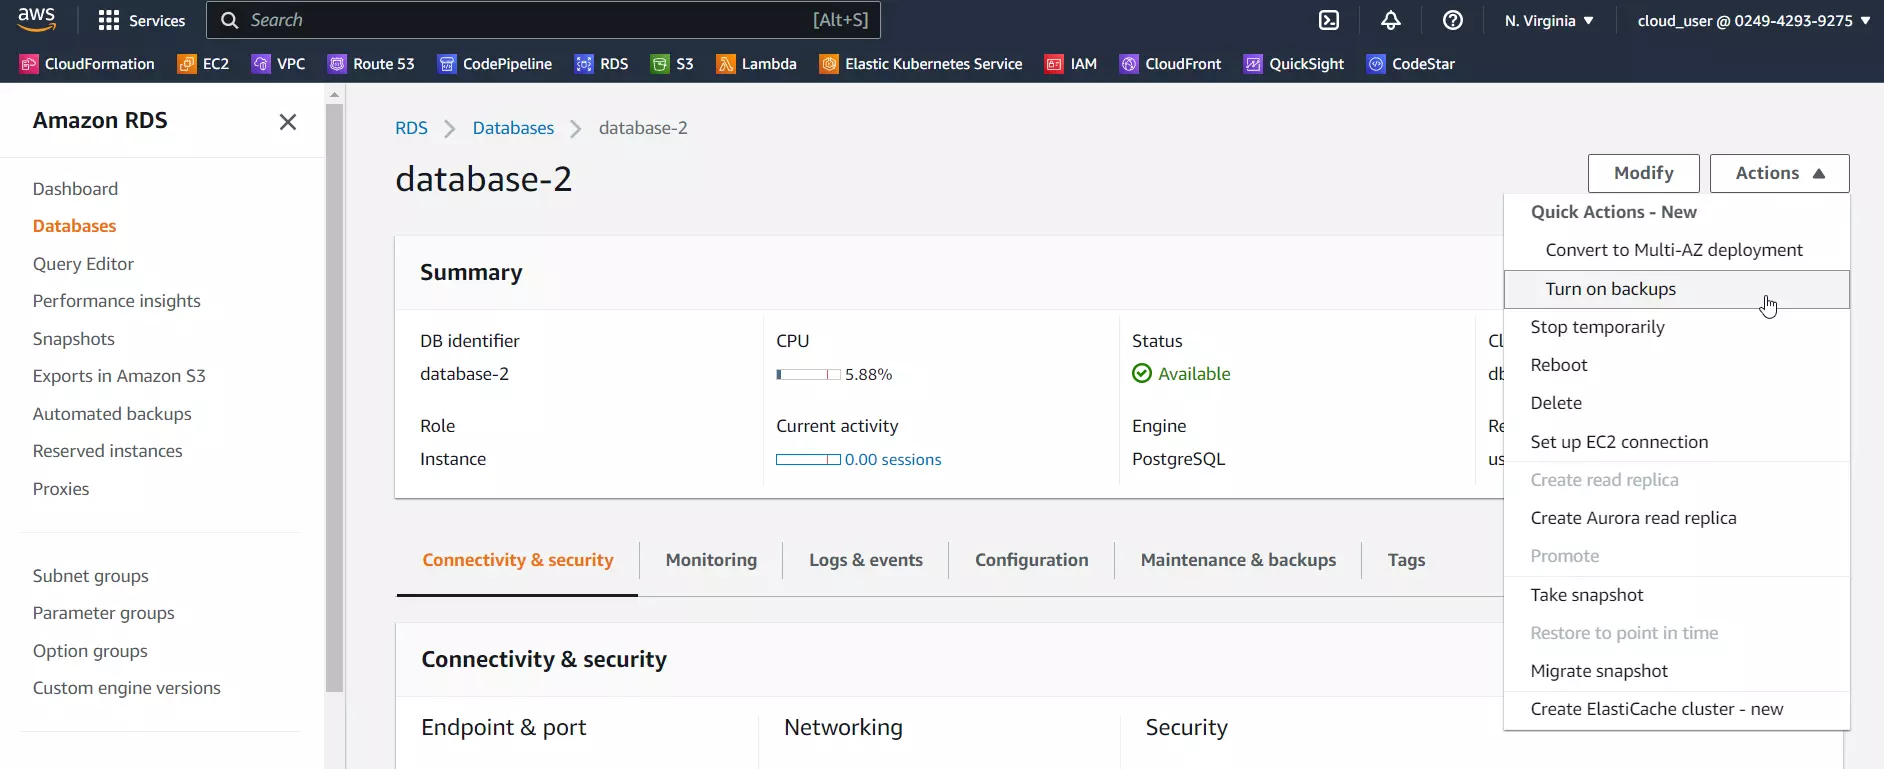Screen dimensions: 1884x769
Task: Open the N. Virginia region dropdown
Action: point(1549,20)
